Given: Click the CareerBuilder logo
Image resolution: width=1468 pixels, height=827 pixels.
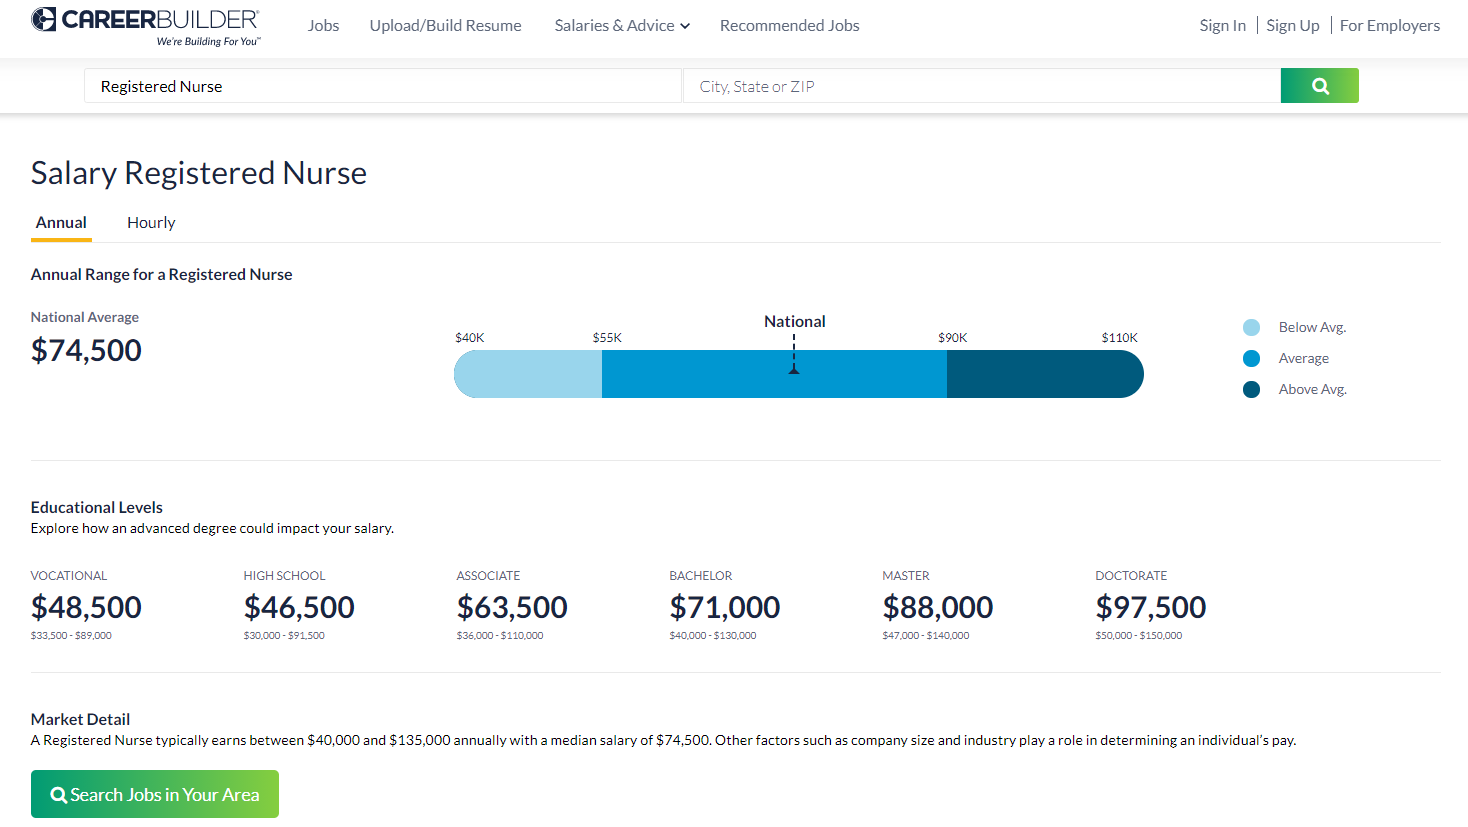Looking at the screenshot, I should point(146,25).
